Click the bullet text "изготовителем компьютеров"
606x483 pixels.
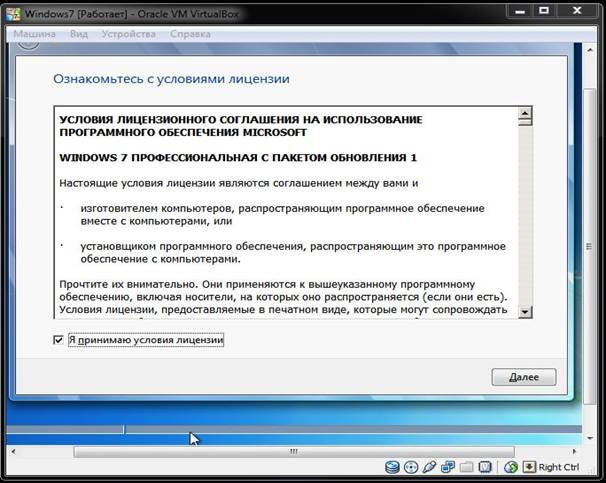click(282, 214)
